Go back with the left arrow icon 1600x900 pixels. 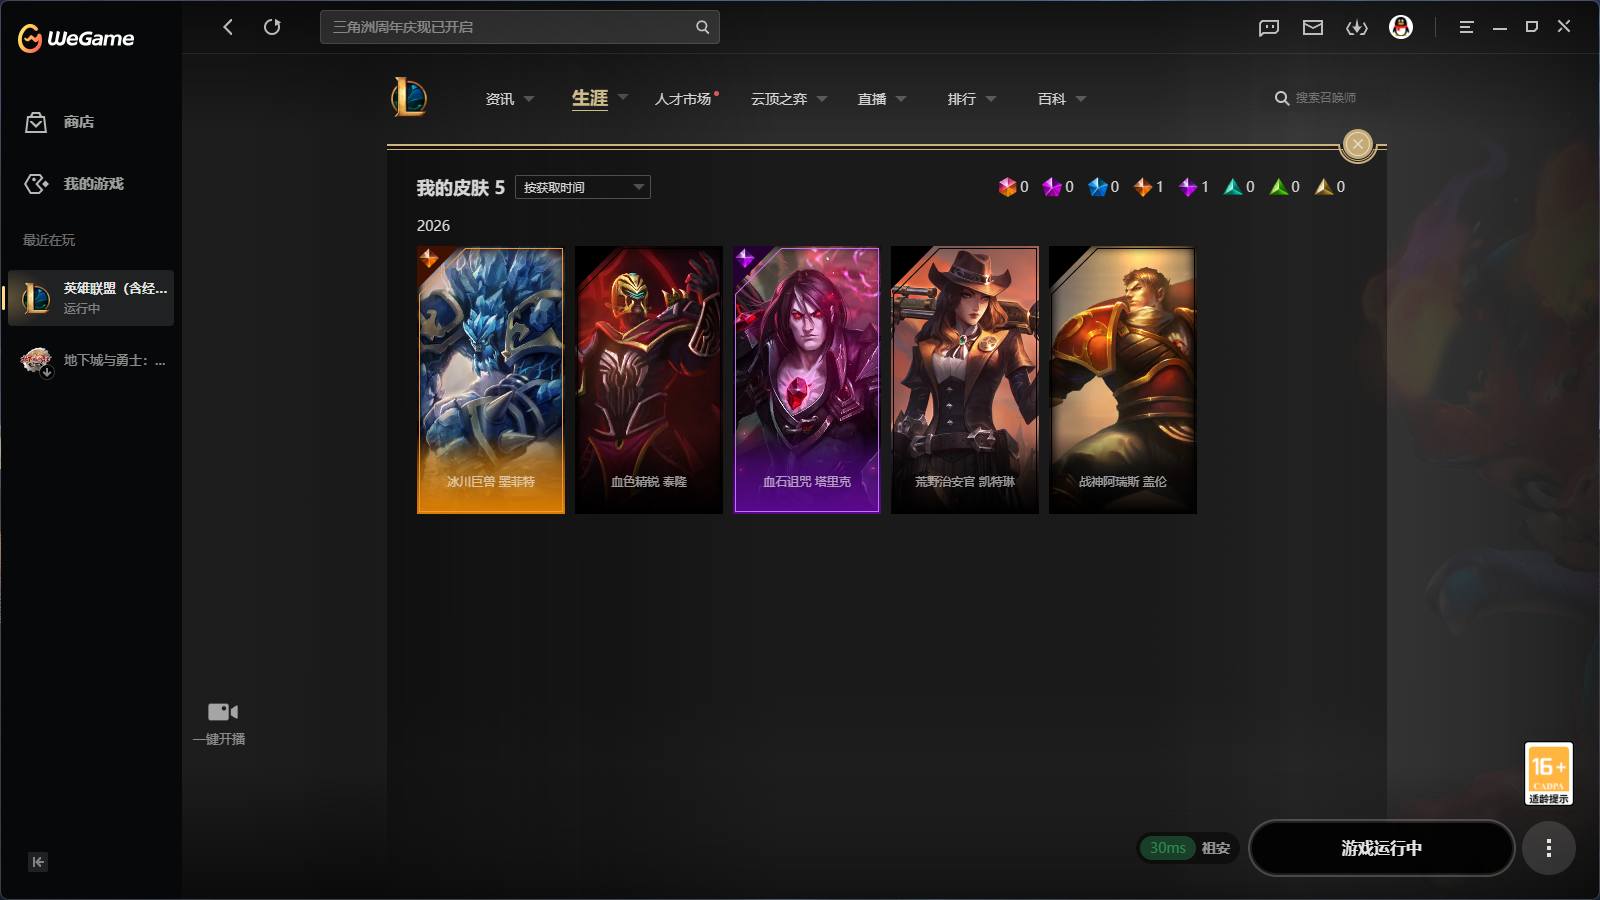tap(228, 27)
